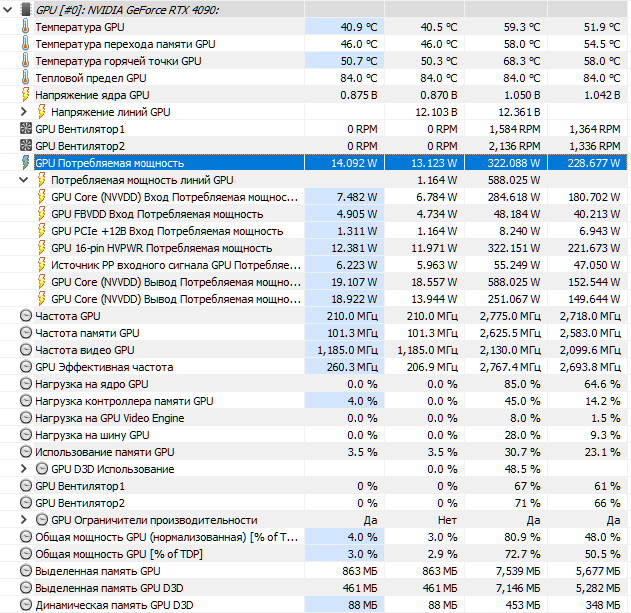
Task: Click lightning icon of GPU PCIe +12В row
Action: 41,231
